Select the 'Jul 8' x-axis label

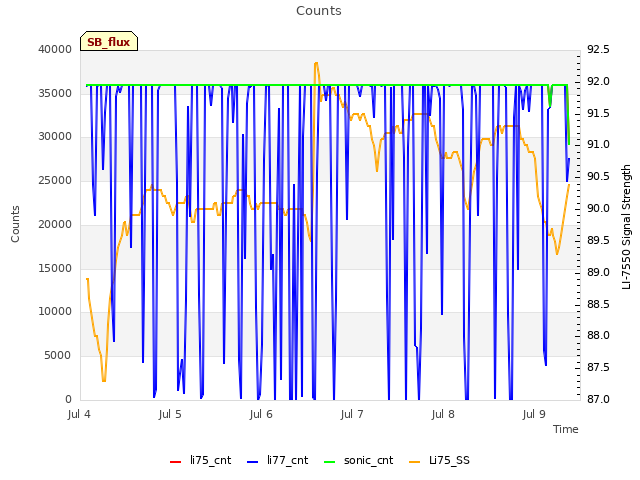tap(443, 415)
